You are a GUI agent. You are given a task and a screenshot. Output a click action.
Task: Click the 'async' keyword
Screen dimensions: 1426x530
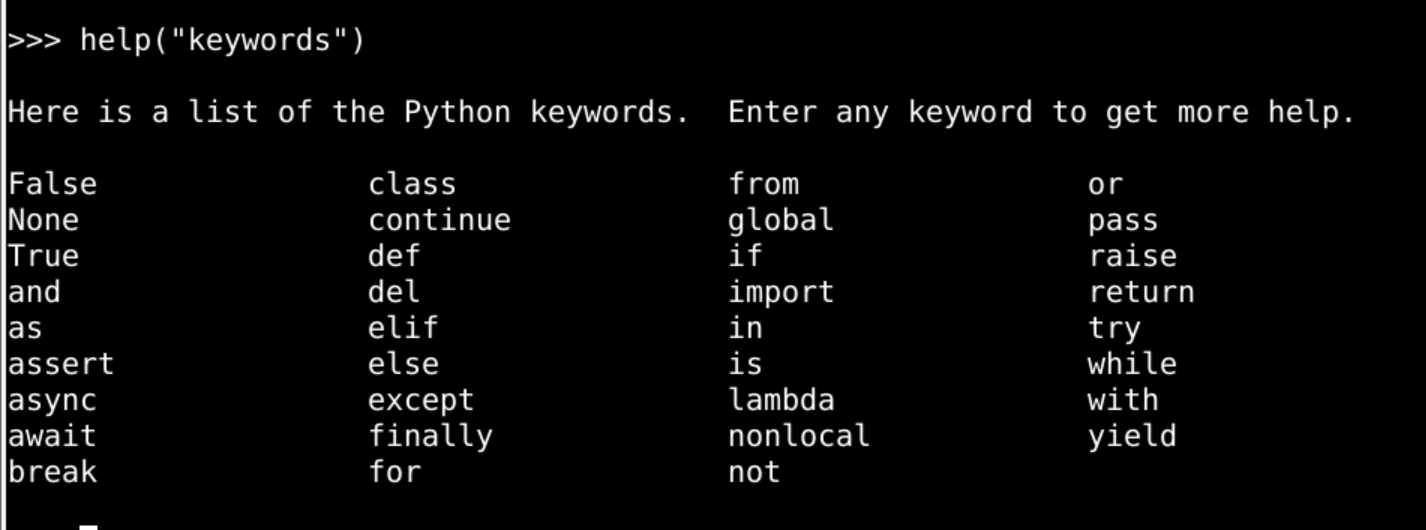click(53, 401)
